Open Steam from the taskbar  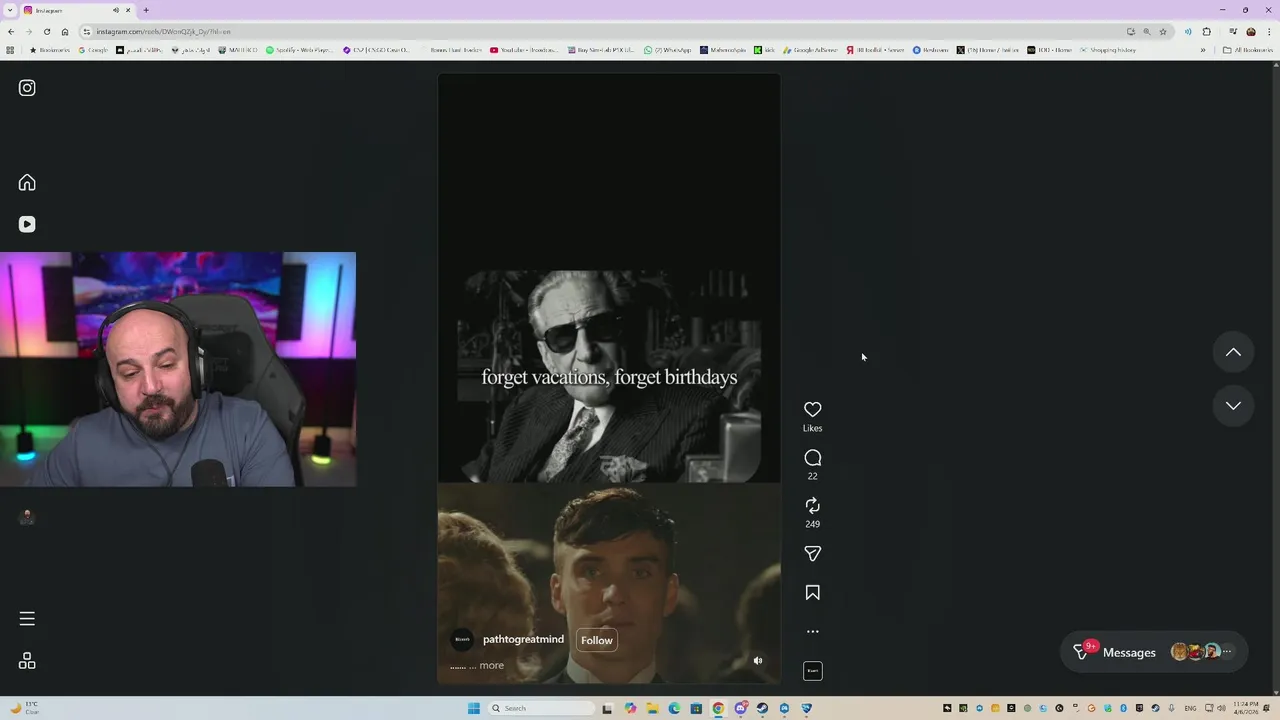762,708
